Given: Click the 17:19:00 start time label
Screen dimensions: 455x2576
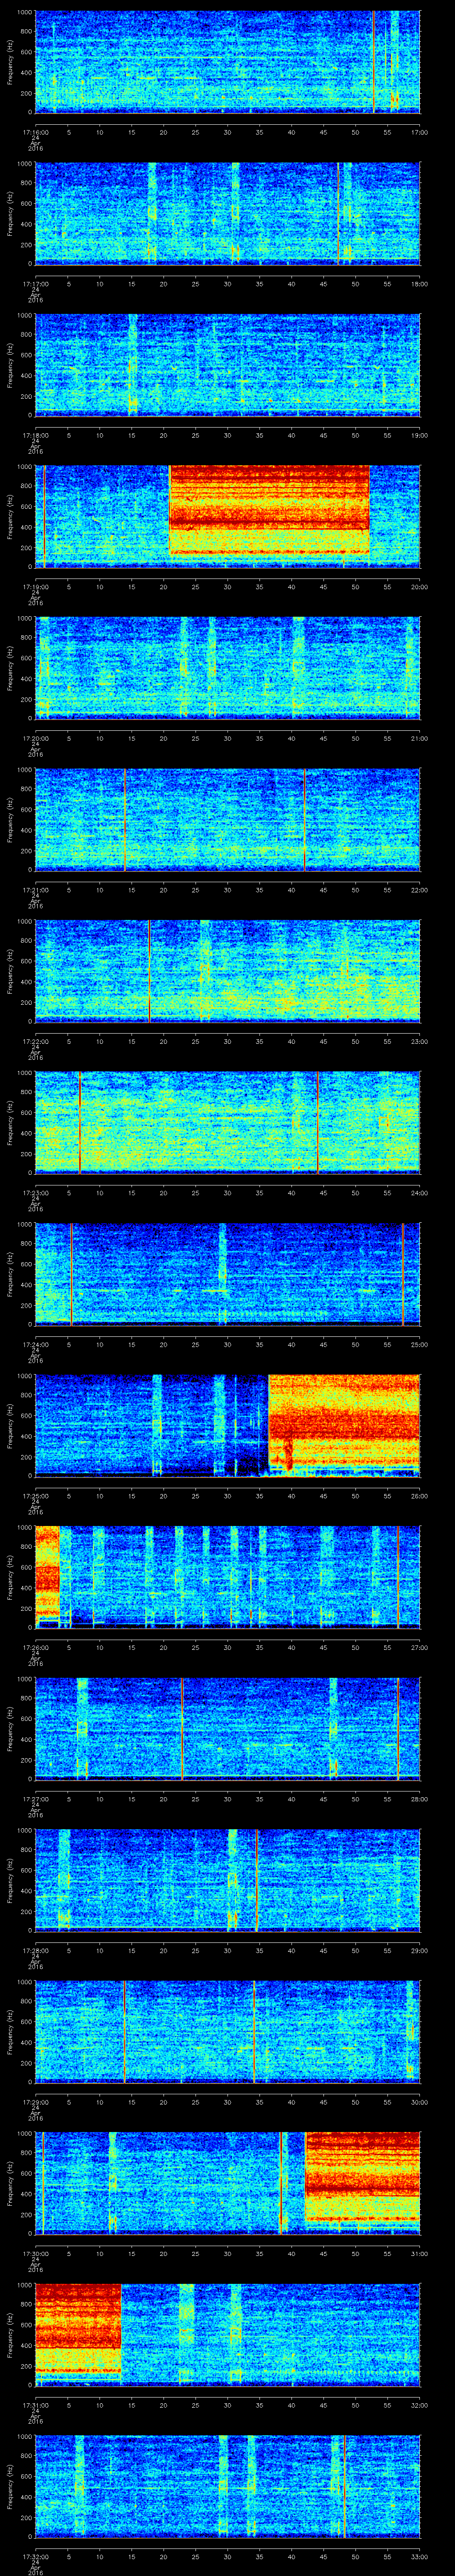Looking at the screenshot, I should tap(37, 586).
